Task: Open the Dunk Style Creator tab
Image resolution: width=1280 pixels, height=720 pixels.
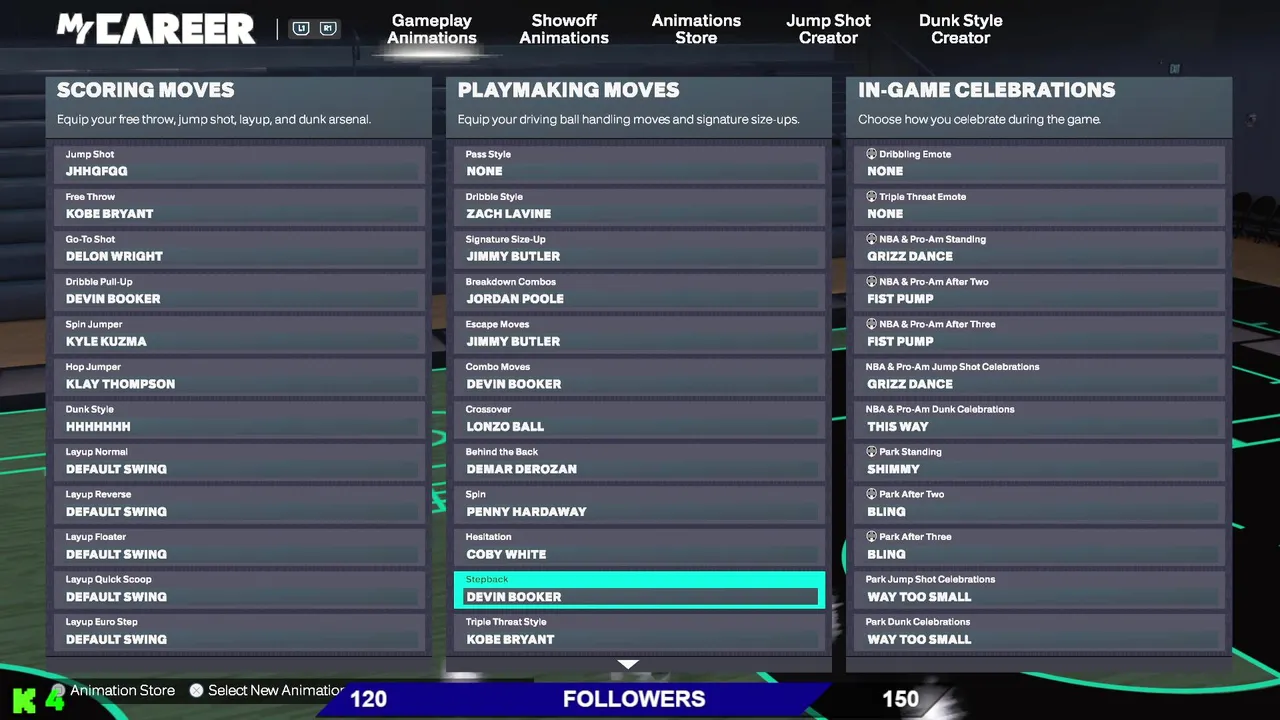Action: (x=960, y=29)
